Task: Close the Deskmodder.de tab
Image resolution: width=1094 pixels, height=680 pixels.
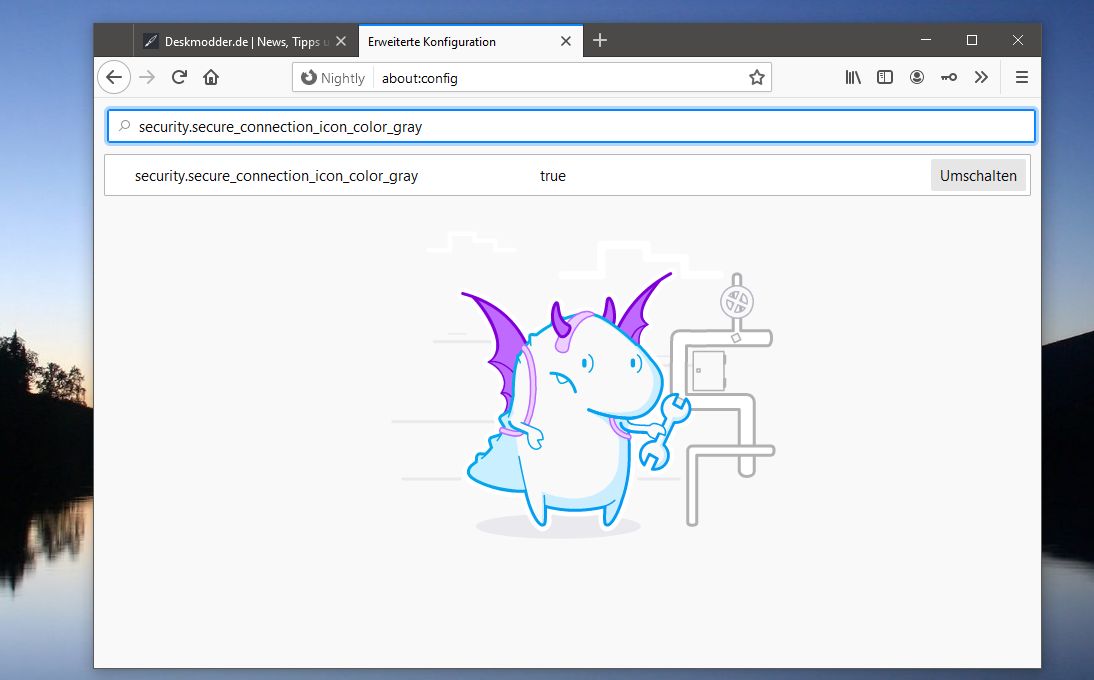Action: 340,41
